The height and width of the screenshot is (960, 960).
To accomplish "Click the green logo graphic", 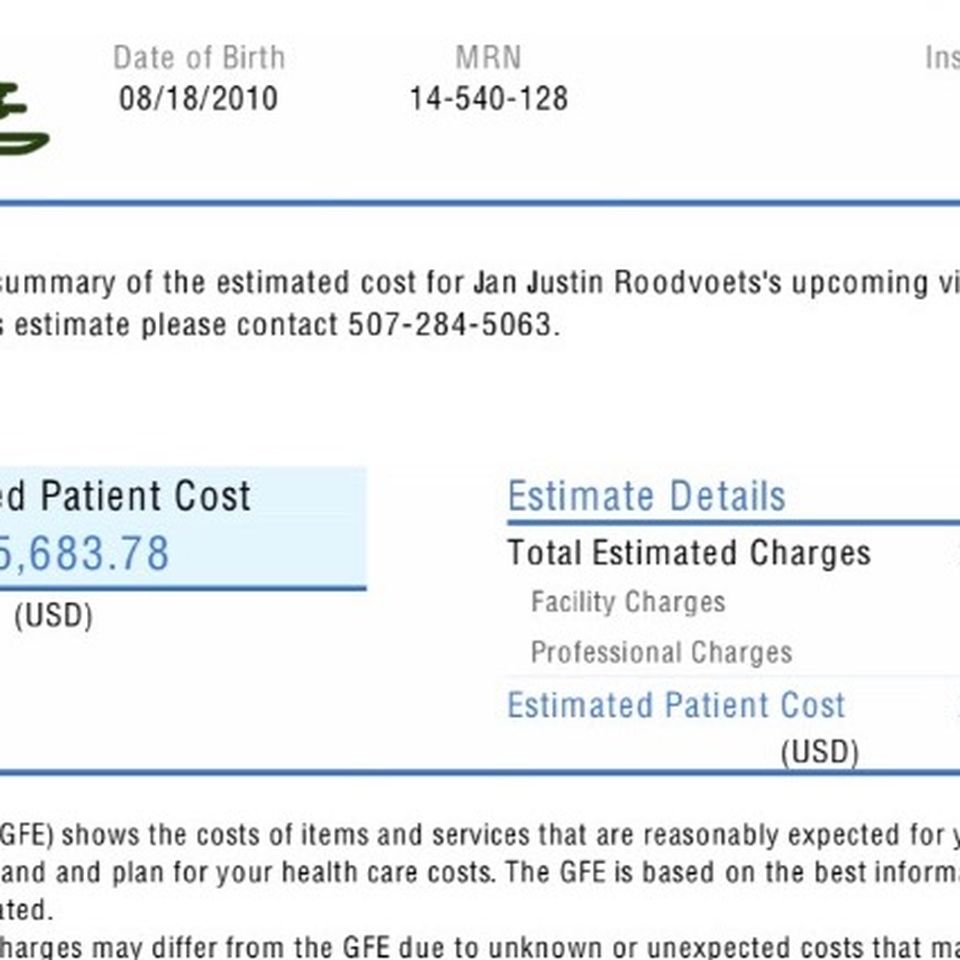I will [23, 119].
